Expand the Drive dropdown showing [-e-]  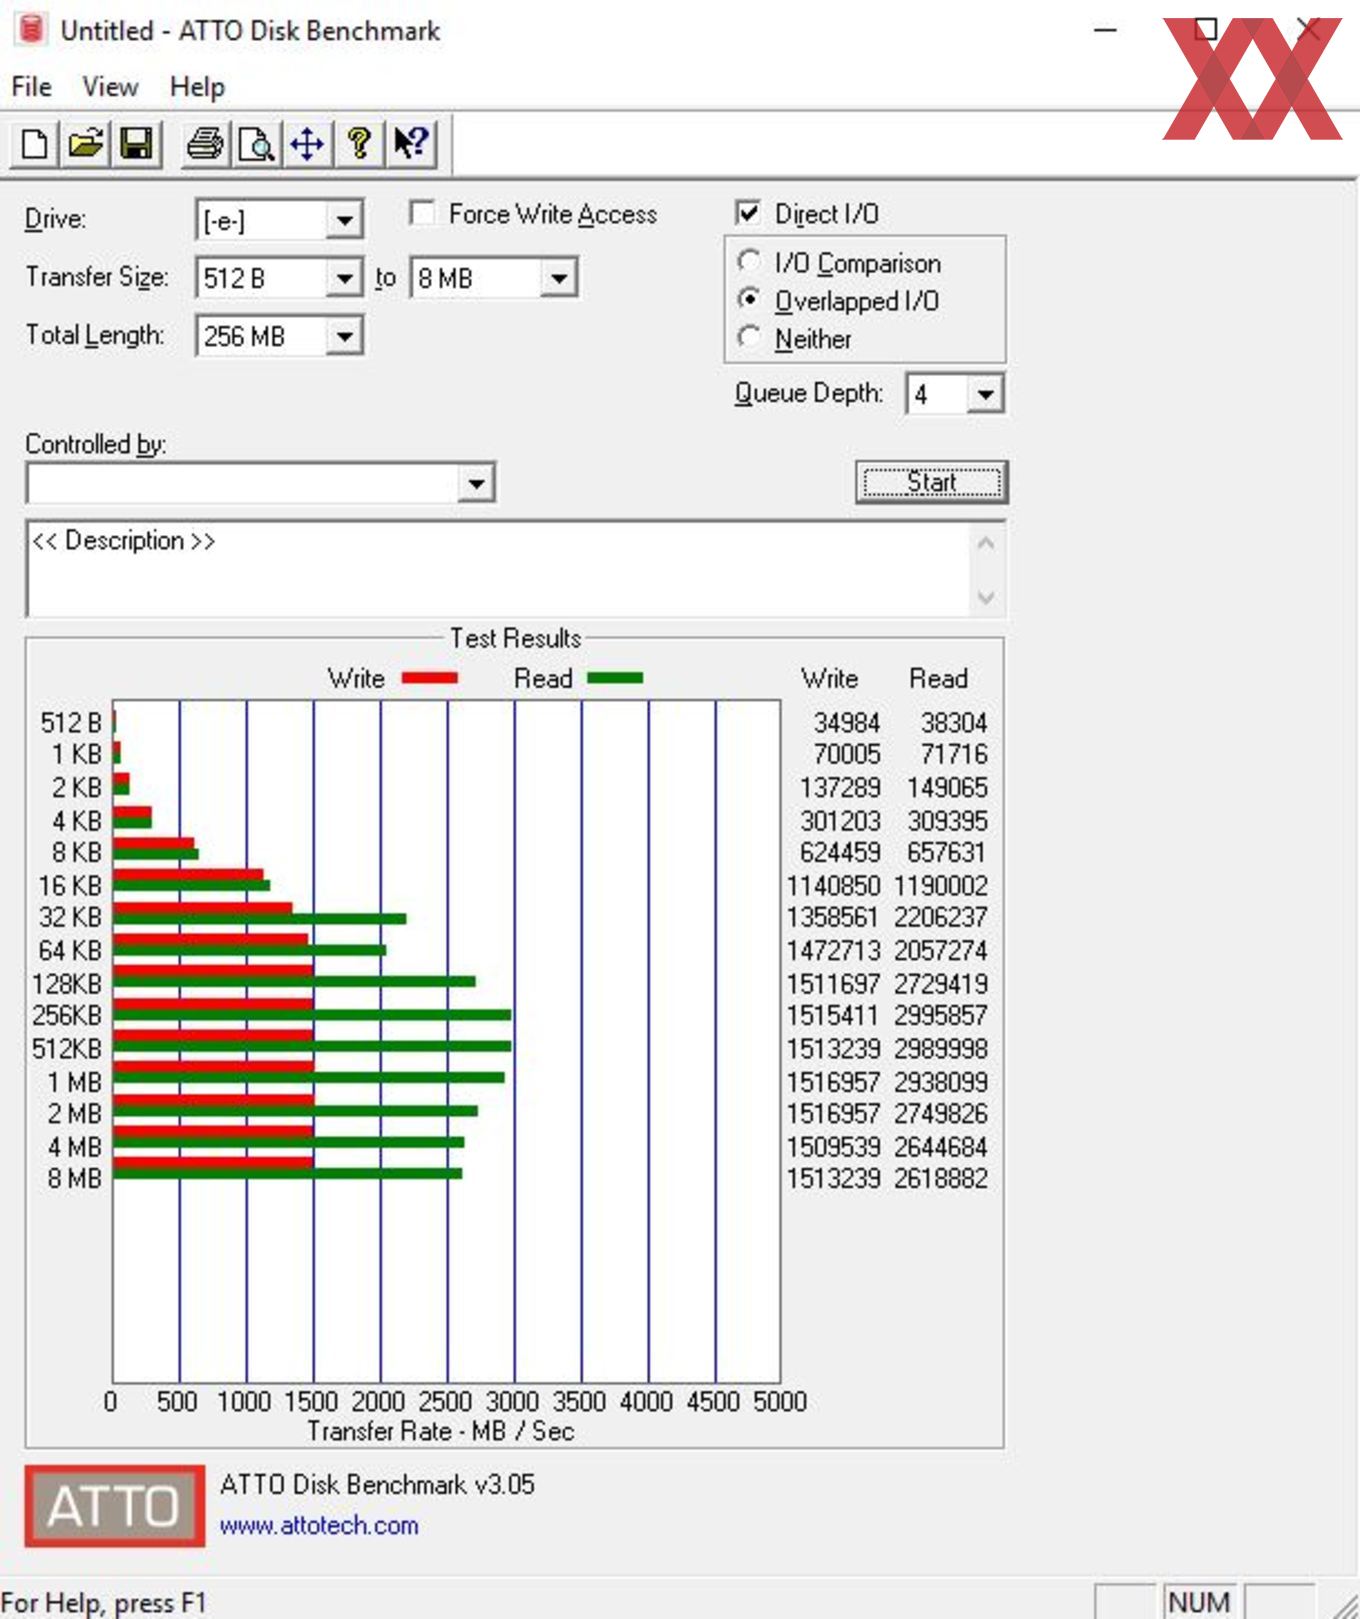[344, 220]
